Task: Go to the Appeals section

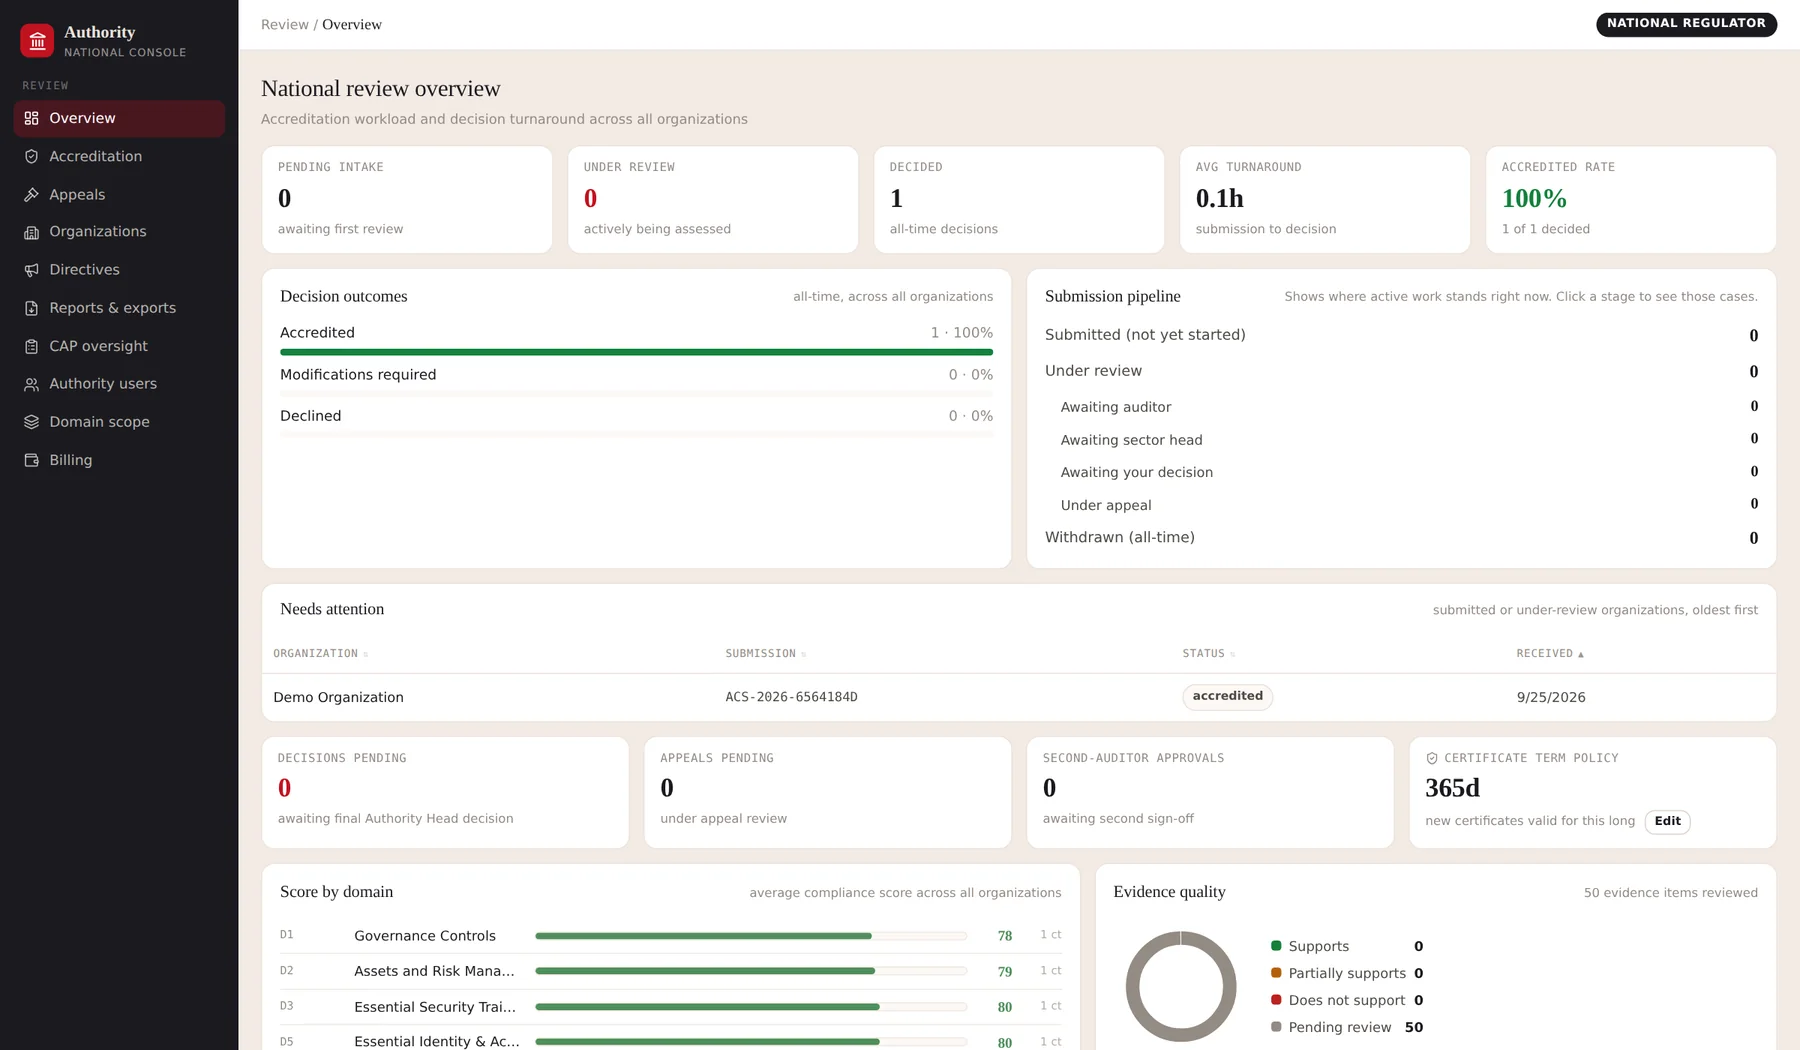Action: [x=119, y=195]
